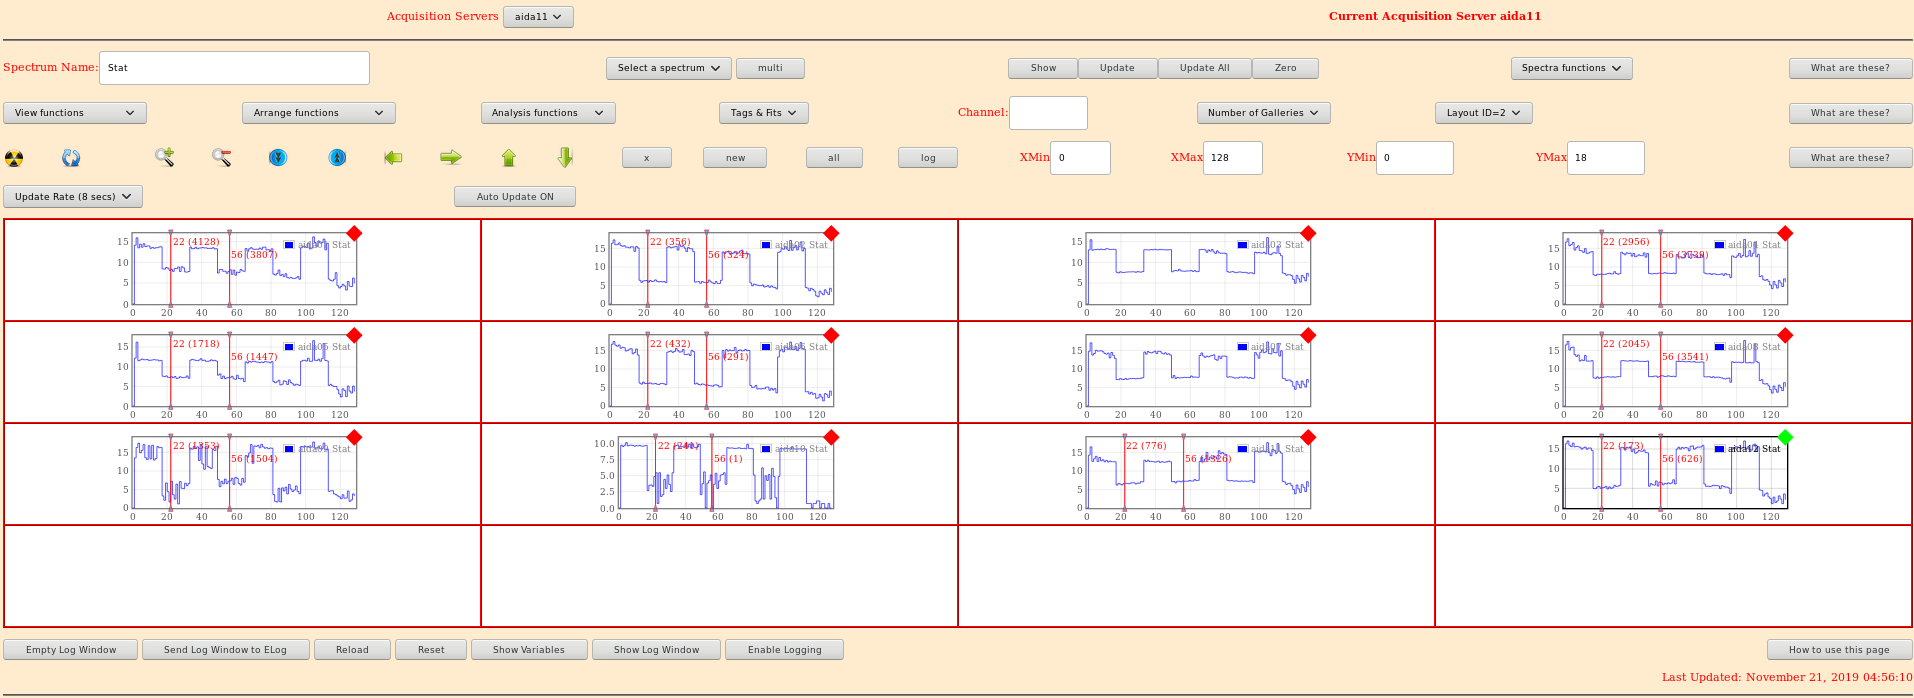Open the View functions menu
The width and height of the screenshot is (1914, 698).
(75, 113)
